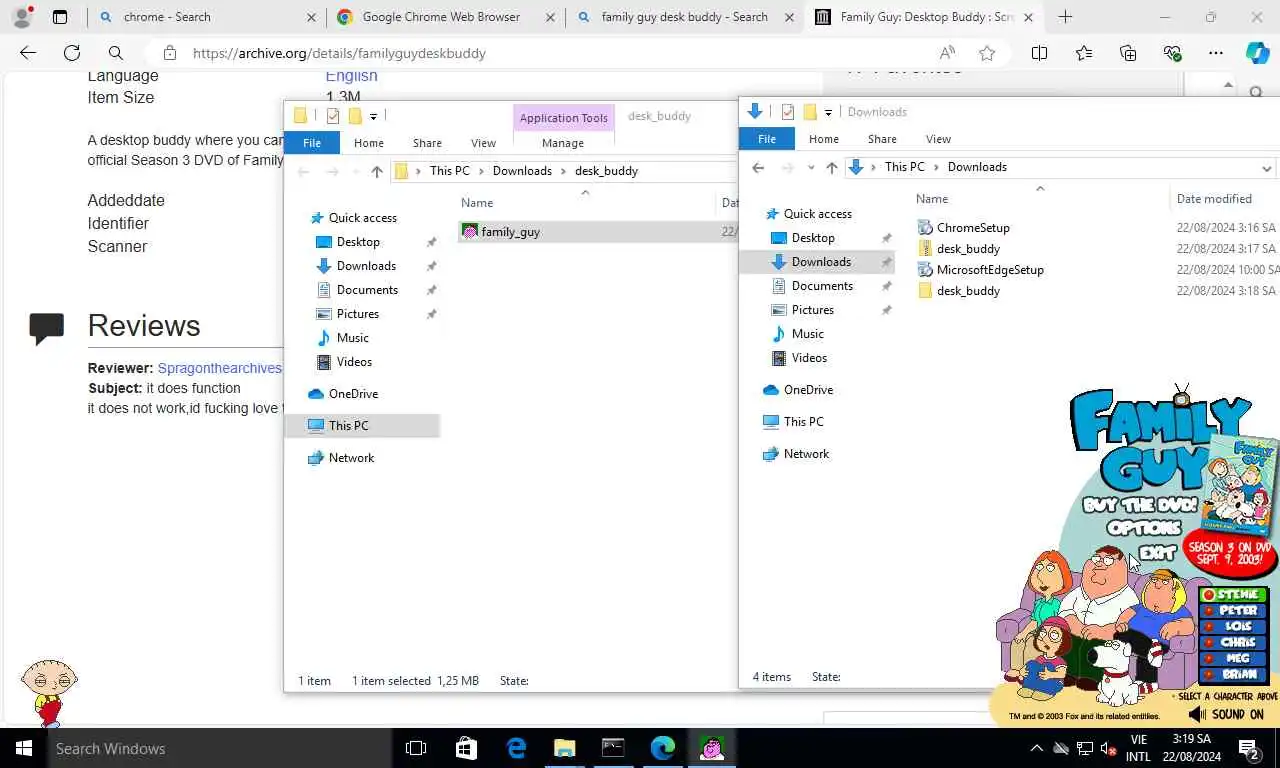Open Edge Favorites list icon
Image resolution: width=1280 pixels, height=768 pixels.
click(1084, 53)
